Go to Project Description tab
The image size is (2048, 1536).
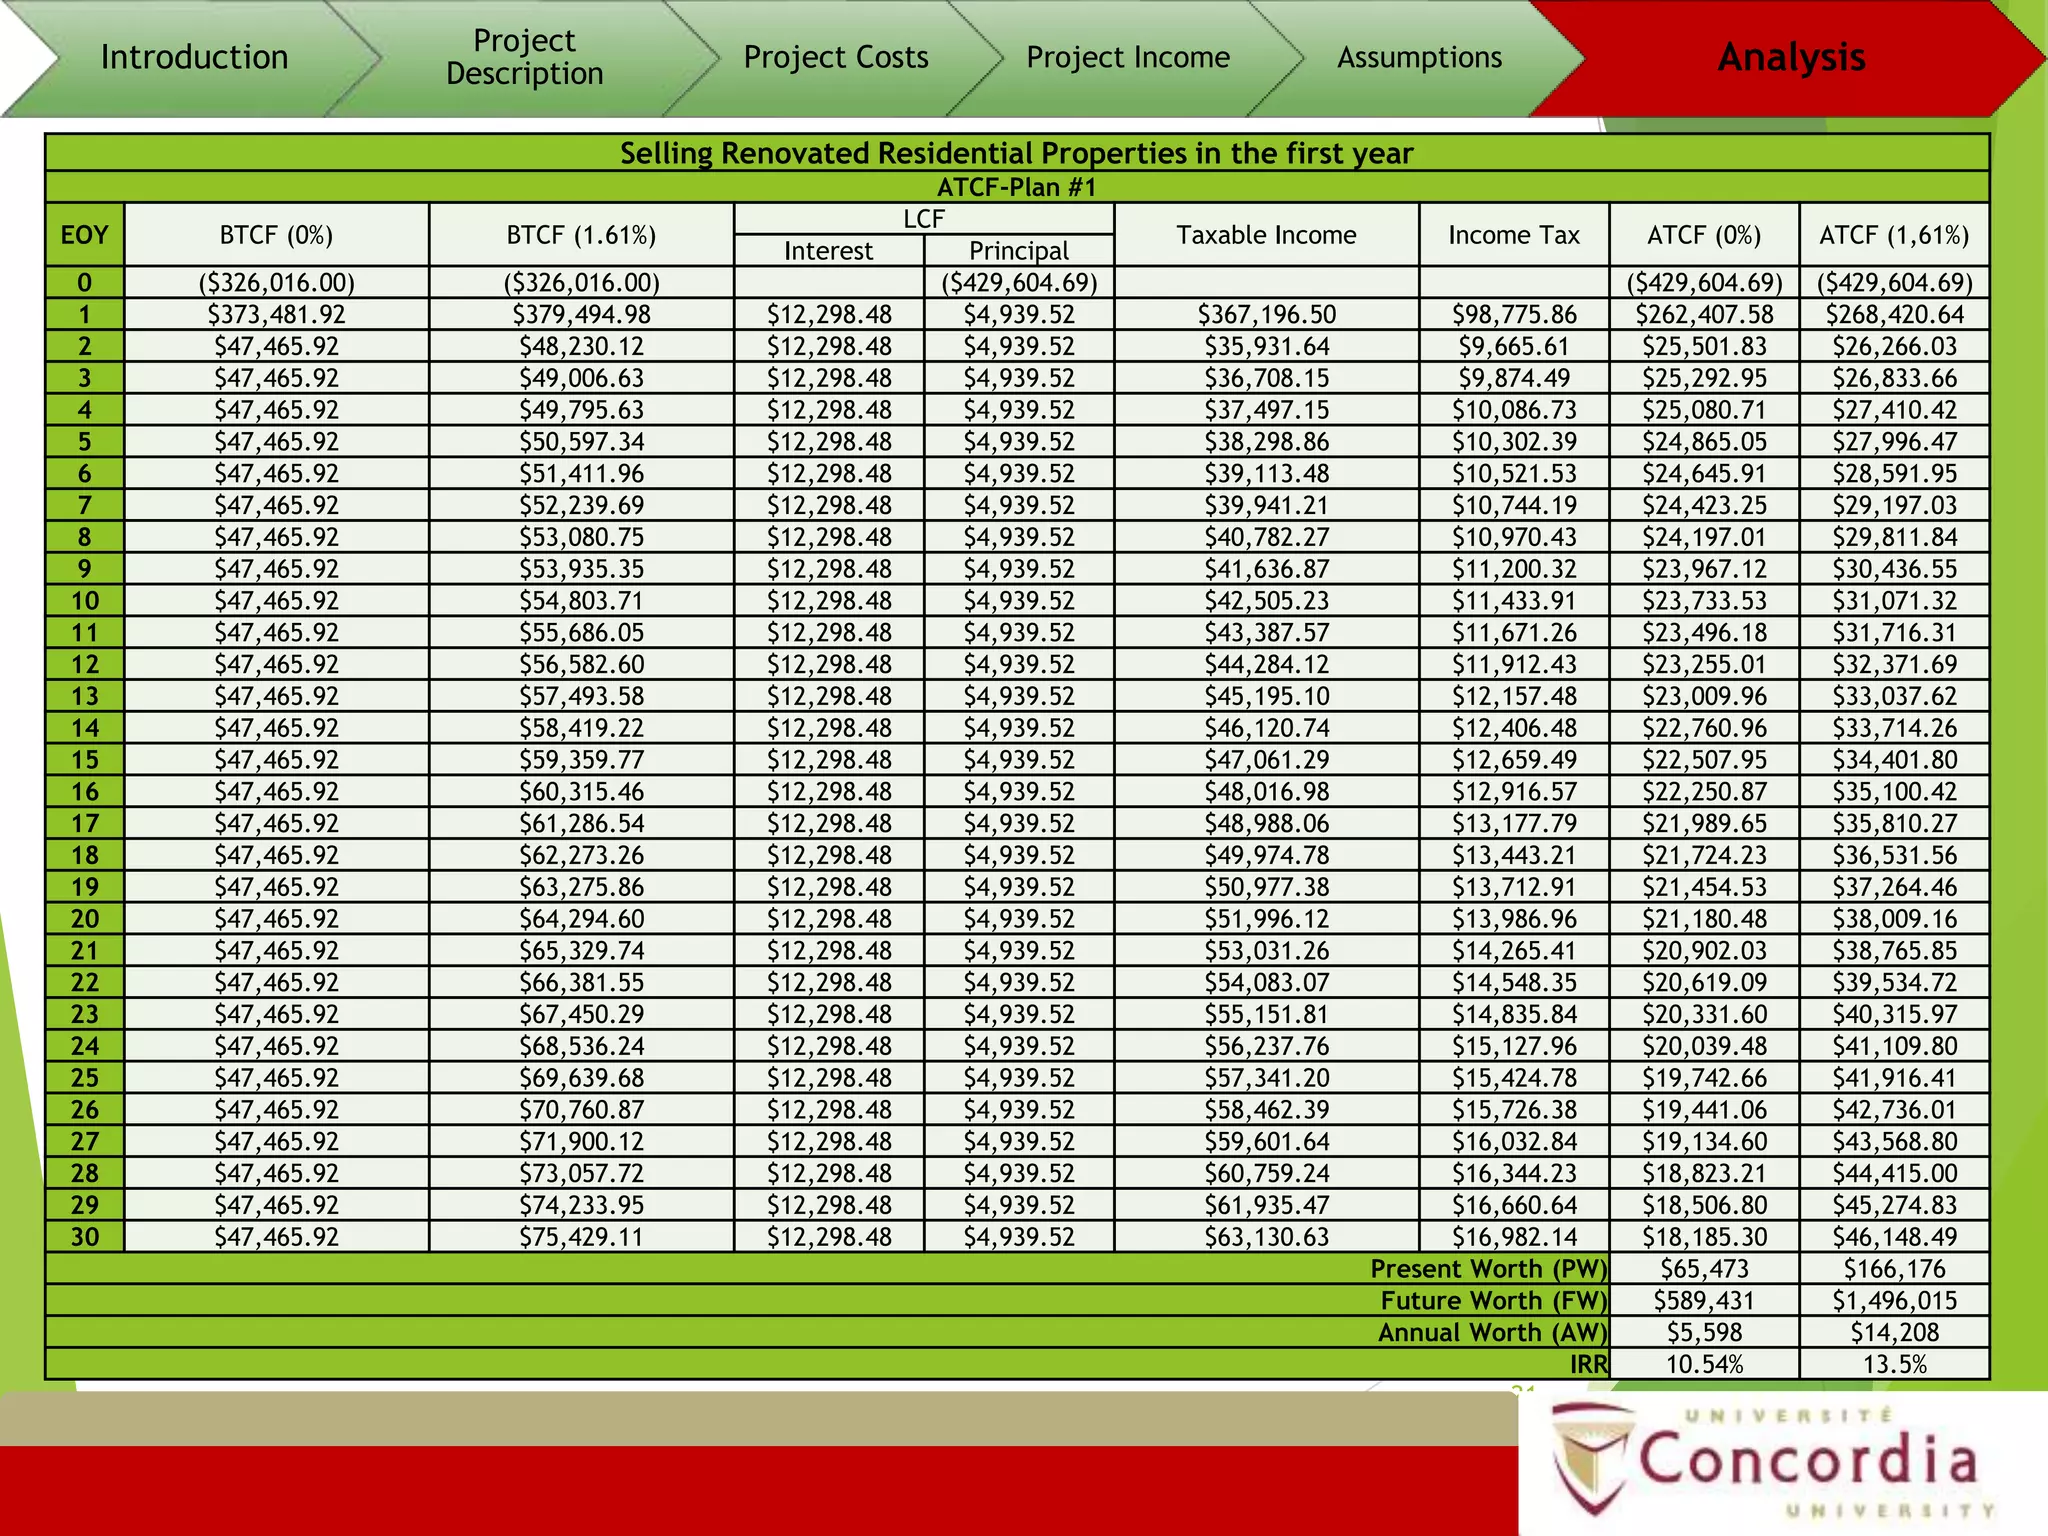(x=524, y=57)
